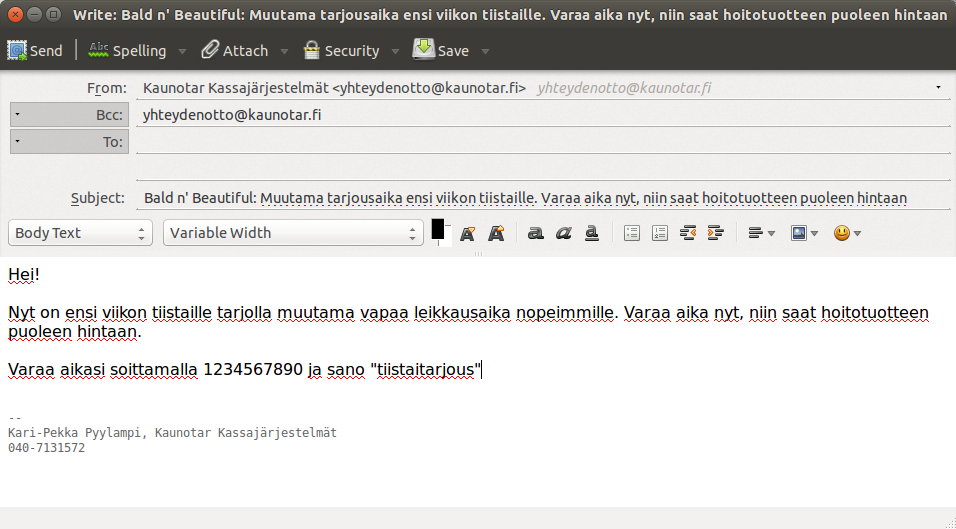The image size is (956, 529).
Task: Click the smaller font size icon
Action: [x=467, y=233]
